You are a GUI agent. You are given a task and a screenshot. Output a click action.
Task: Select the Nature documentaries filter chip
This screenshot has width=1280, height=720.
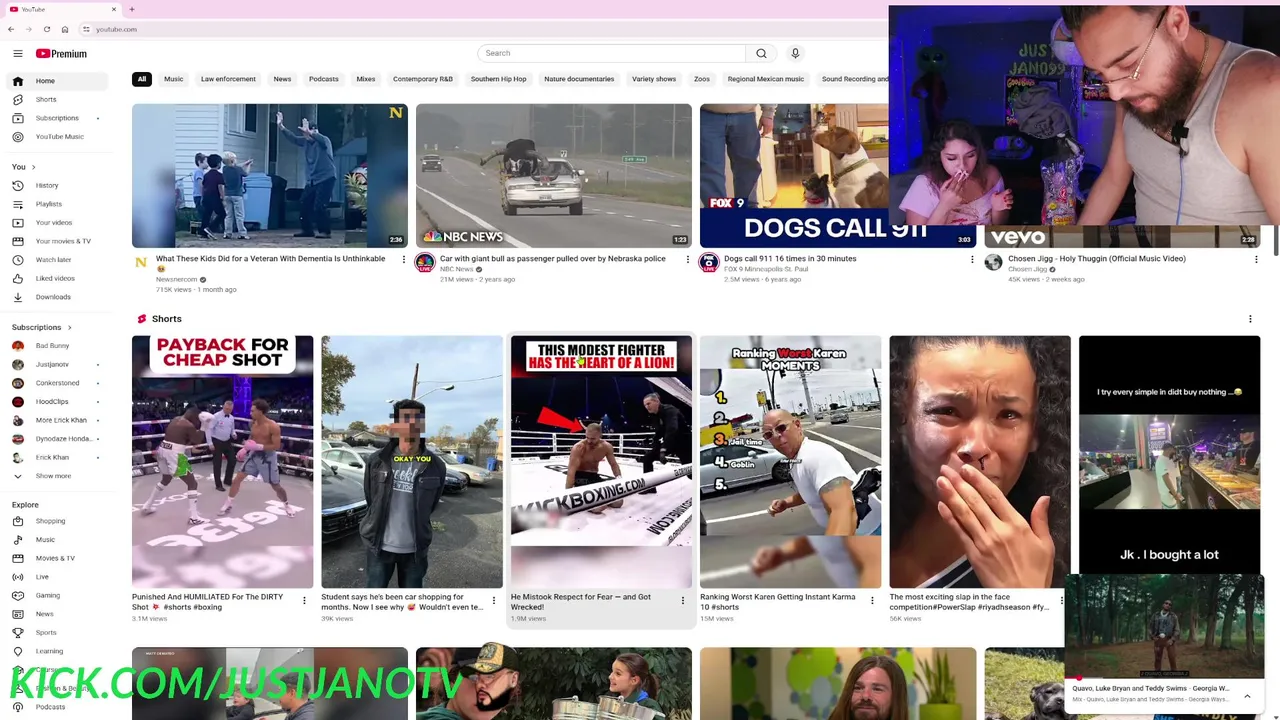[x=579, y=79]
